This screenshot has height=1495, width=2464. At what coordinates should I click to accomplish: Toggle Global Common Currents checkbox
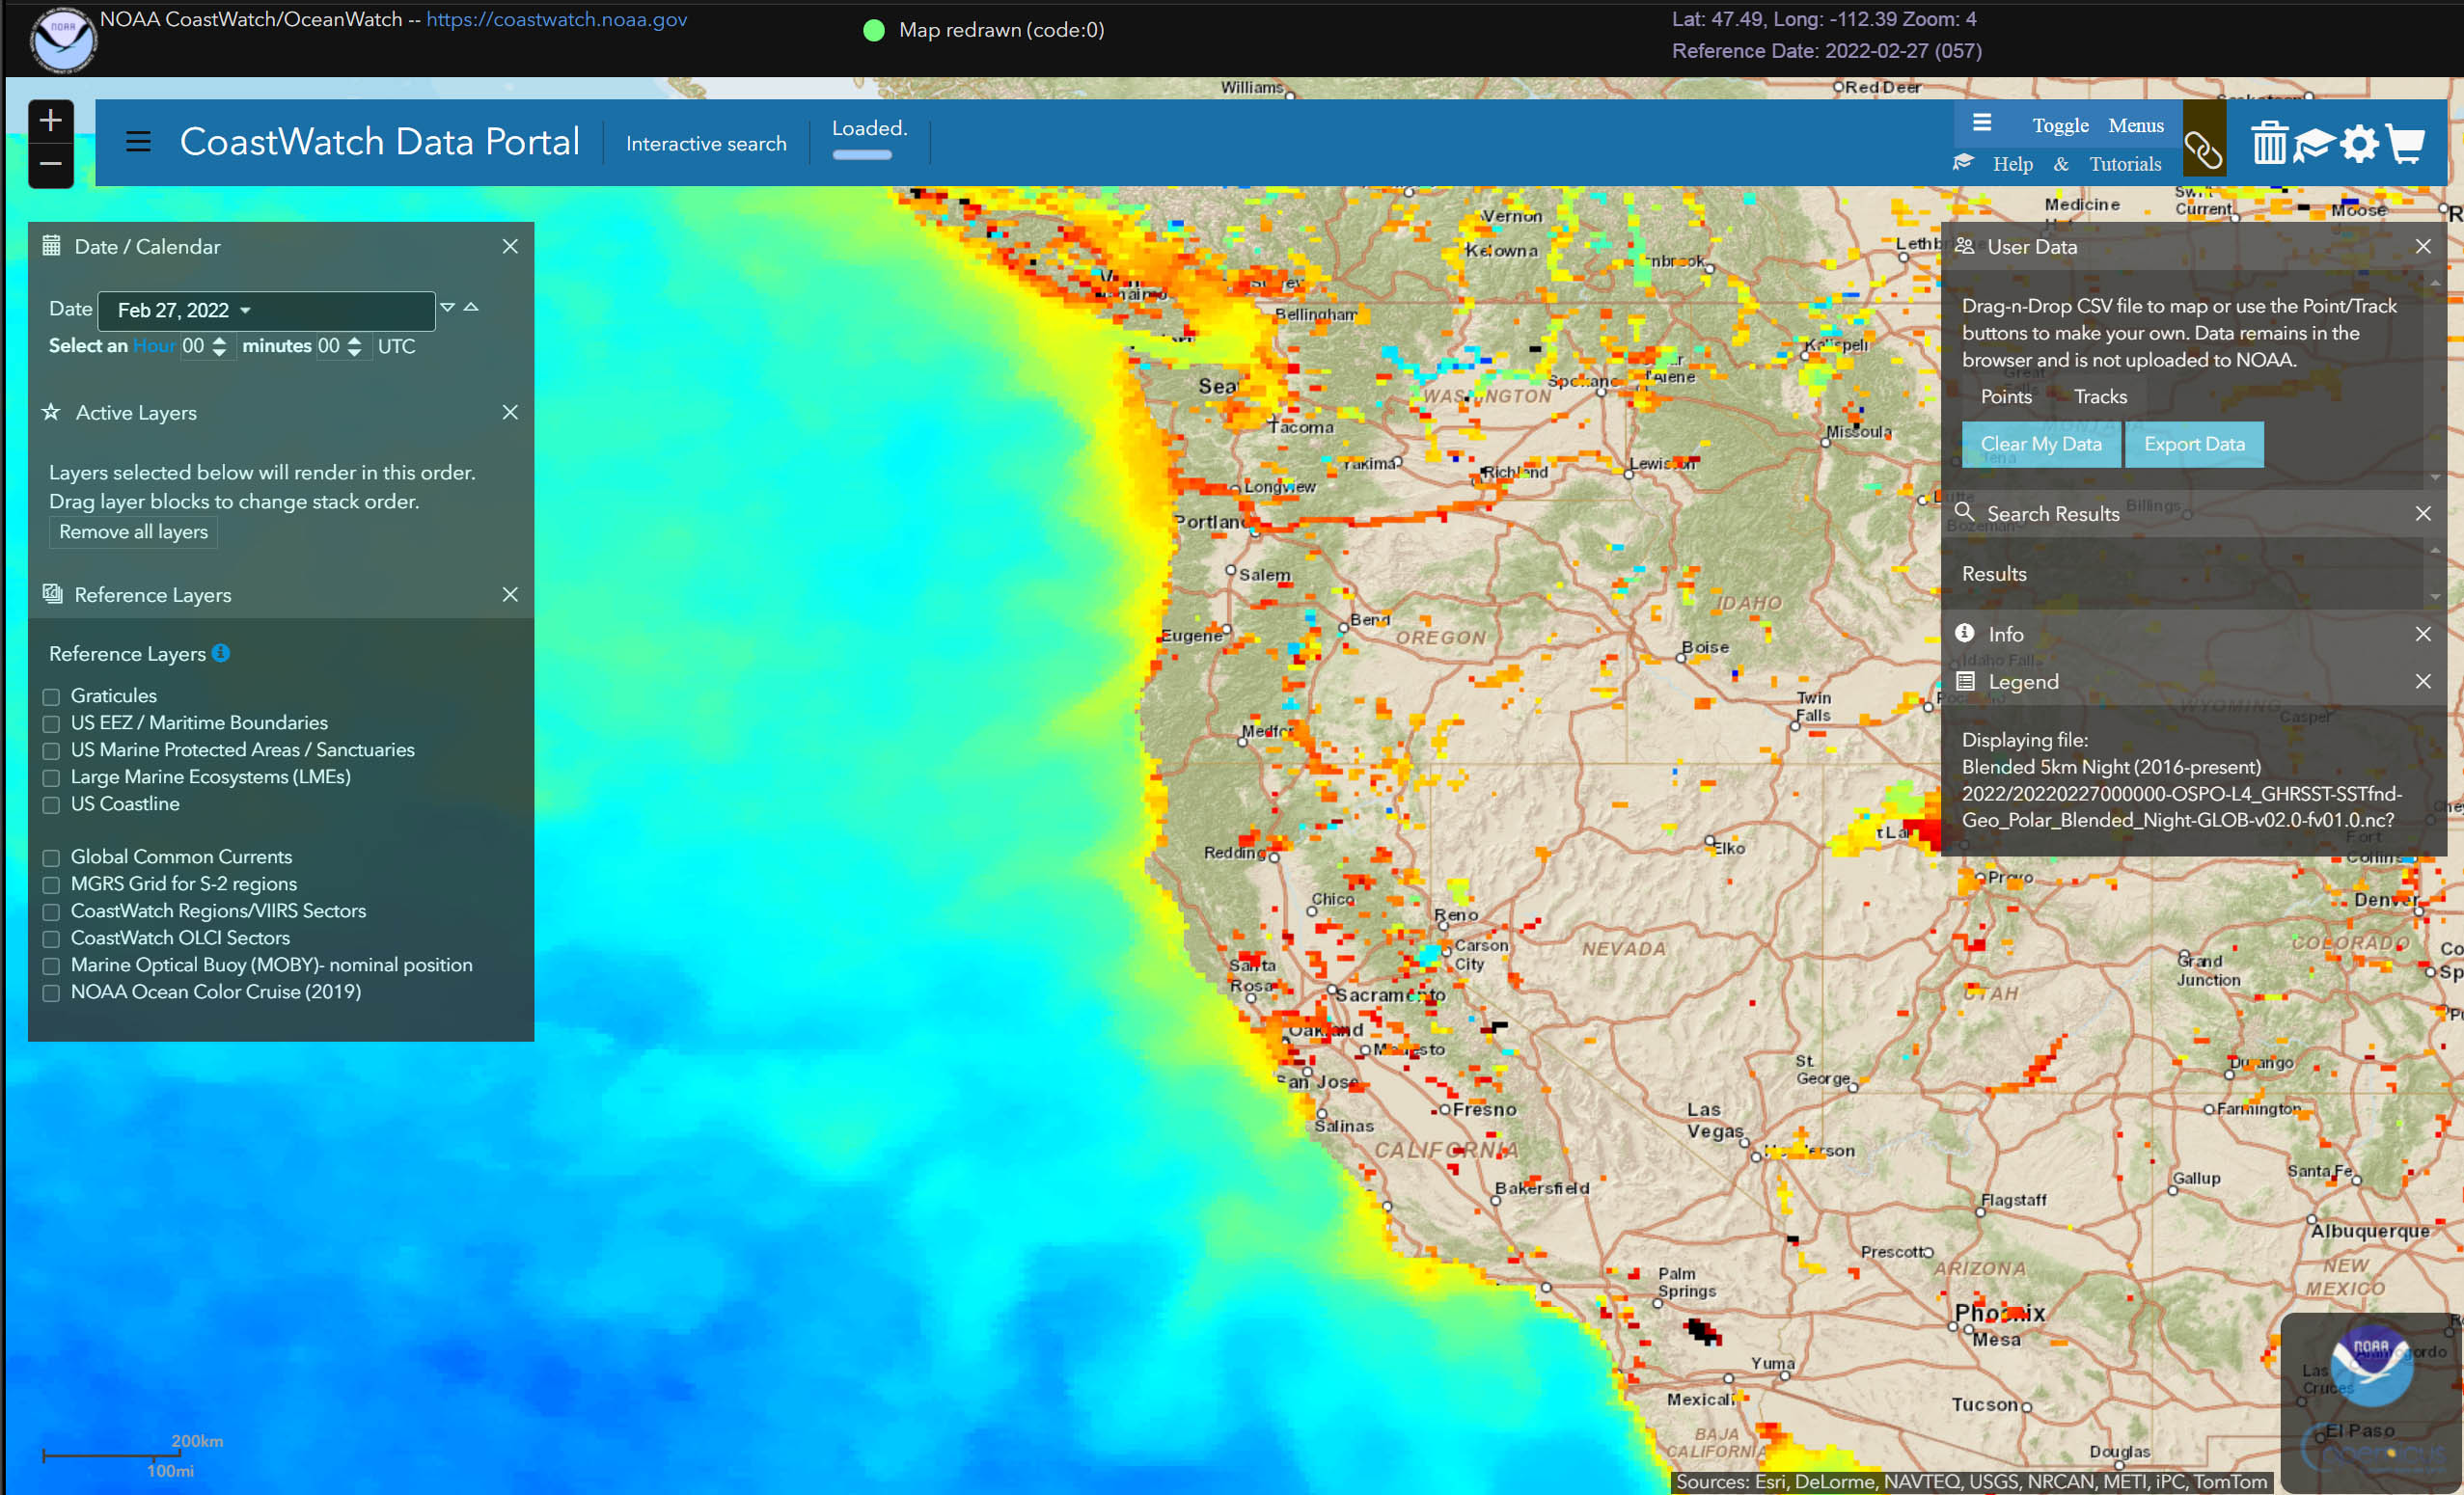tap(51, 857)
